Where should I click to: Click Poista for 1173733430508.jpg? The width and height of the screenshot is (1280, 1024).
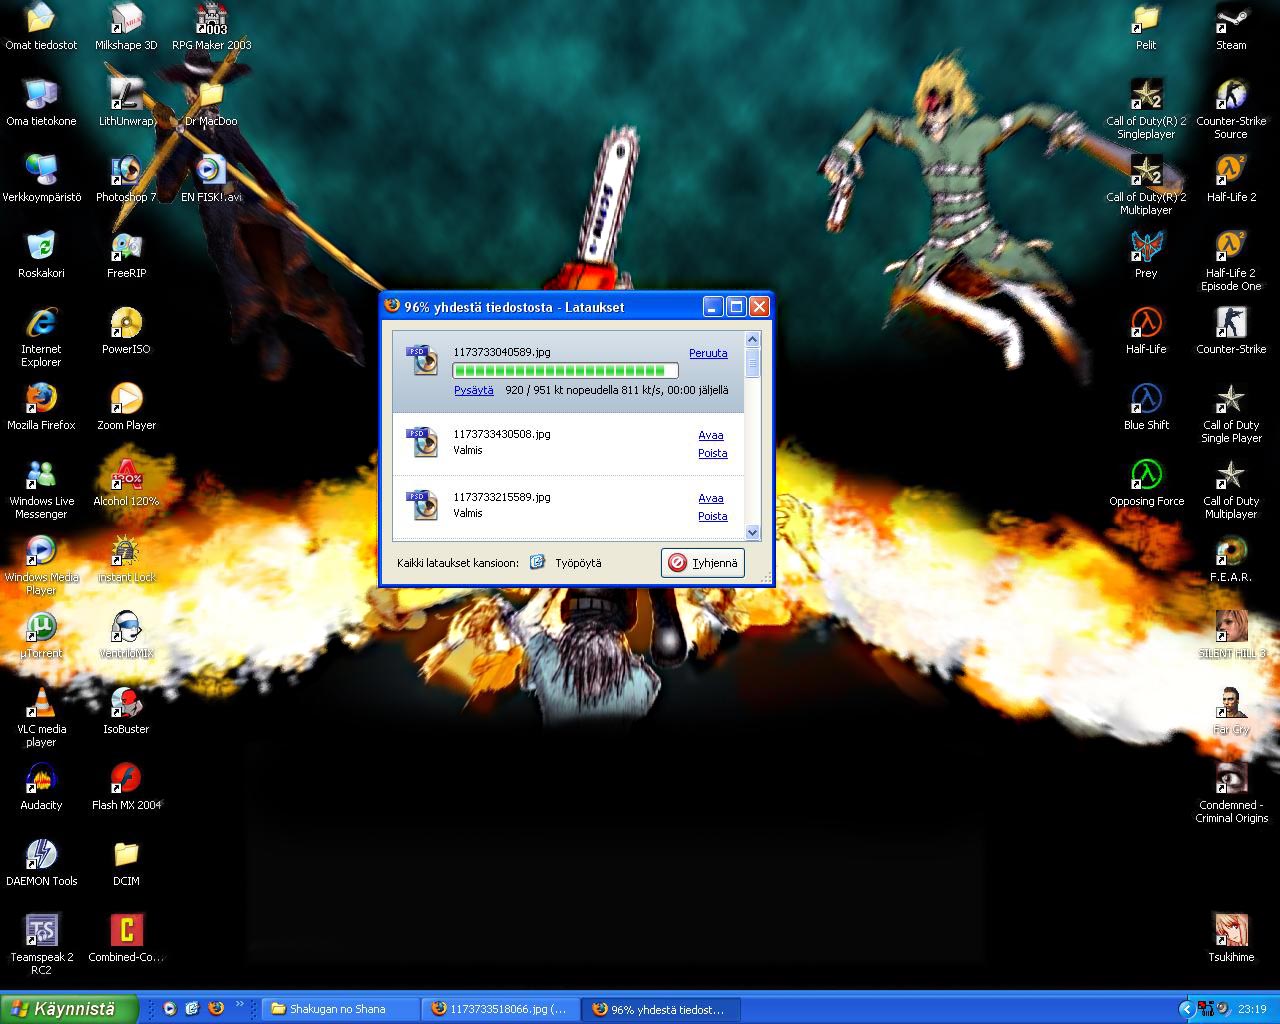pos(712,453)
